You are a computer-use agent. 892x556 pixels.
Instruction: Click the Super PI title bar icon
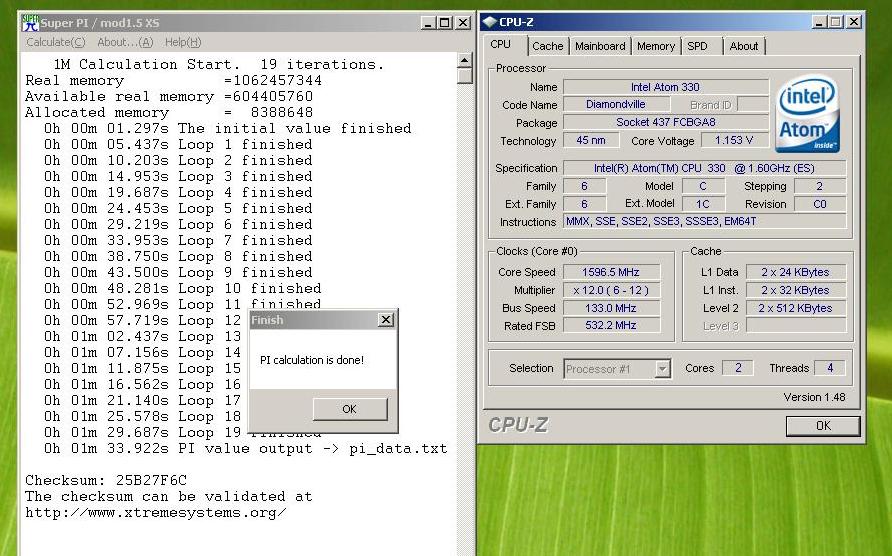click(x=30, y=23)
